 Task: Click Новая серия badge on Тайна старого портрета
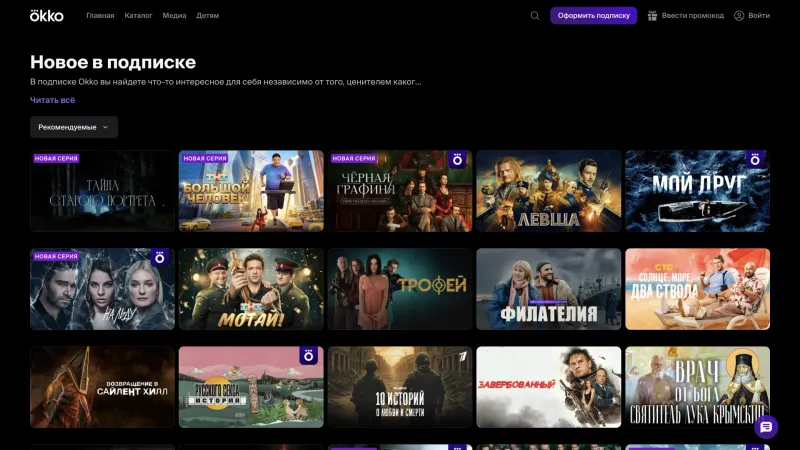56,159
